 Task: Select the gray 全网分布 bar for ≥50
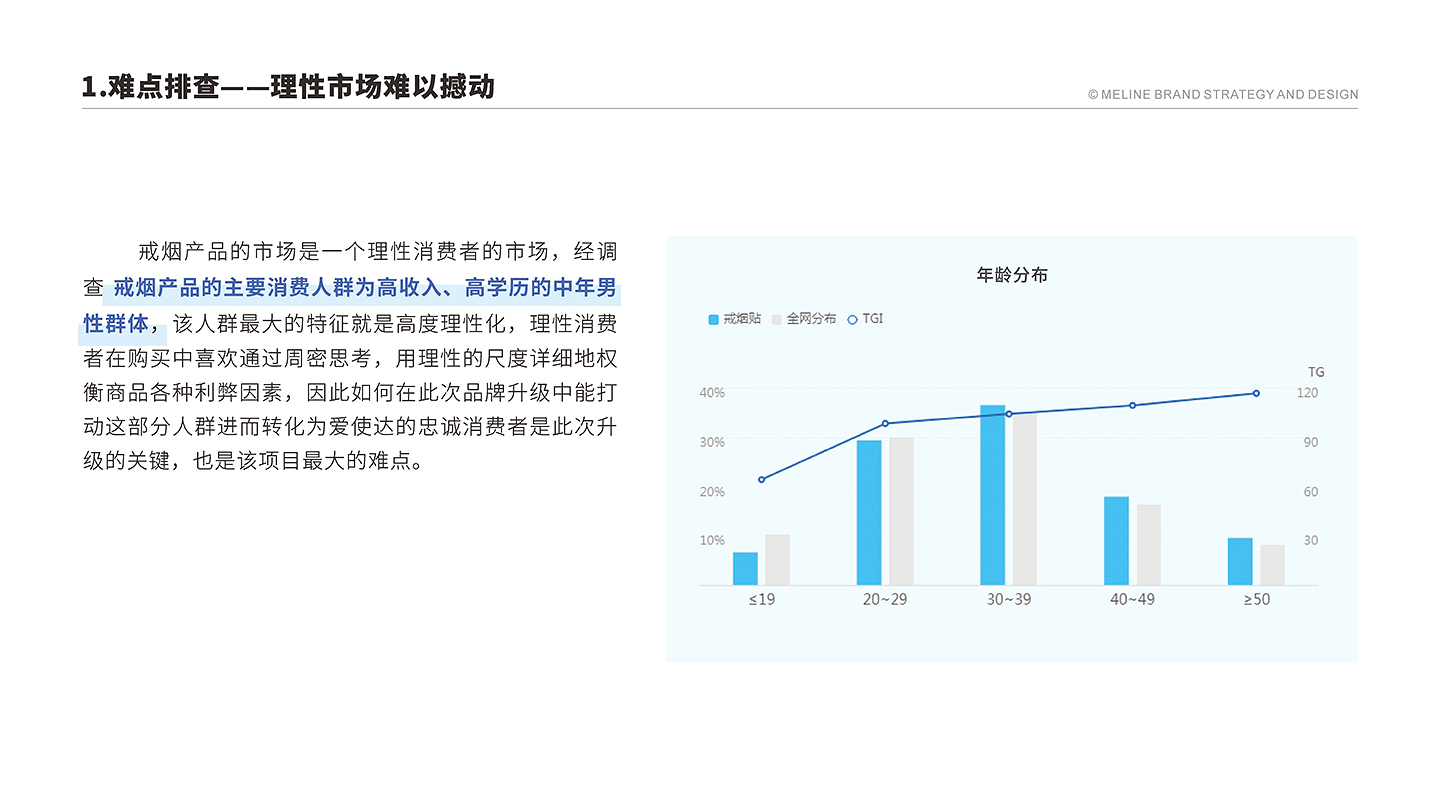(x=1272, y=565)
